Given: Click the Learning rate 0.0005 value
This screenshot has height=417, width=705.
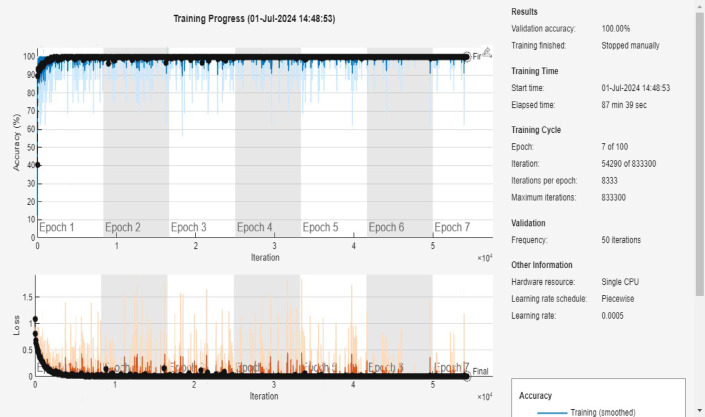Looking at the screenshot, I should click(612, 316).
